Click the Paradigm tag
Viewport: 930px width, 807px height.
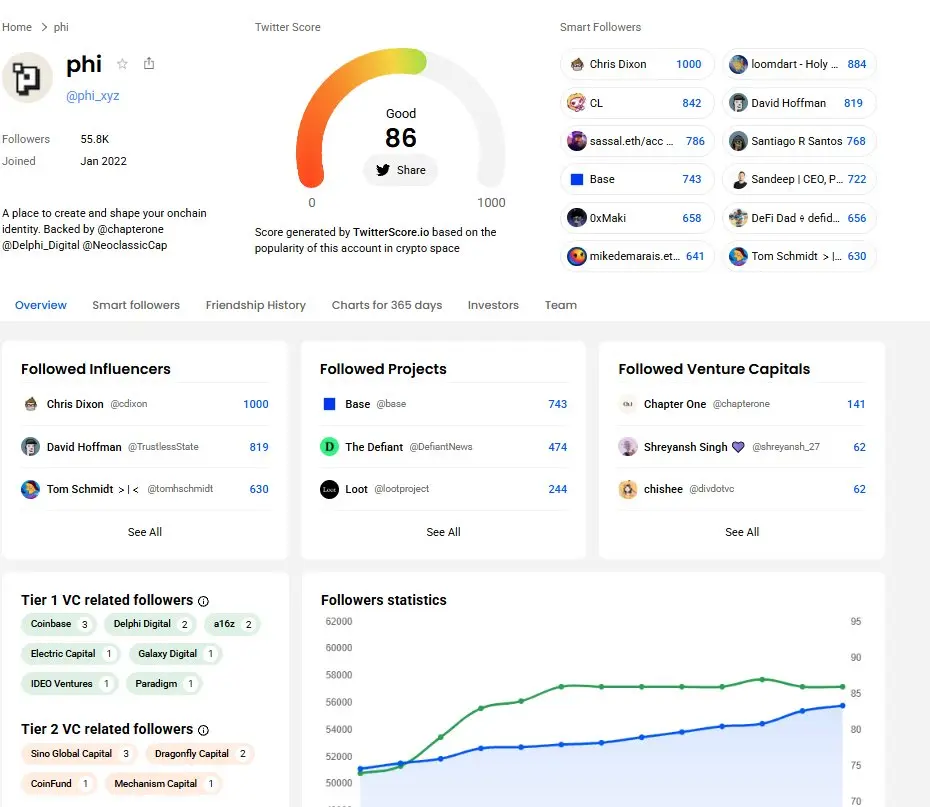pyautogui.click(x=164, y=684)
